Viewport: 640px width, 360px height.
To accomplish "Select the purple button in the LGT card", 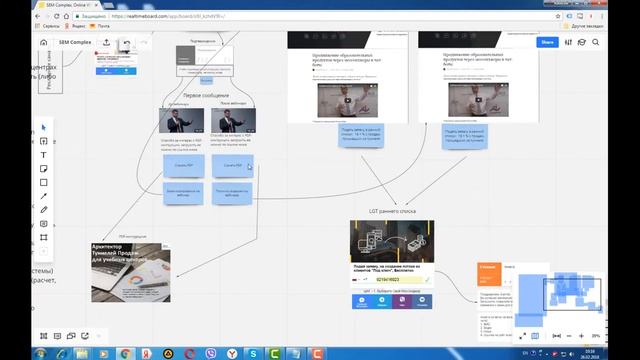I will [402, 302].
